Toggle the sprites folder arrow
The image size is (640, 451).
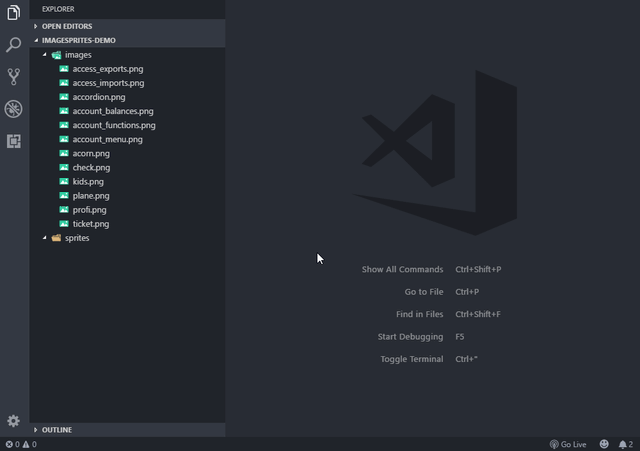44,238
